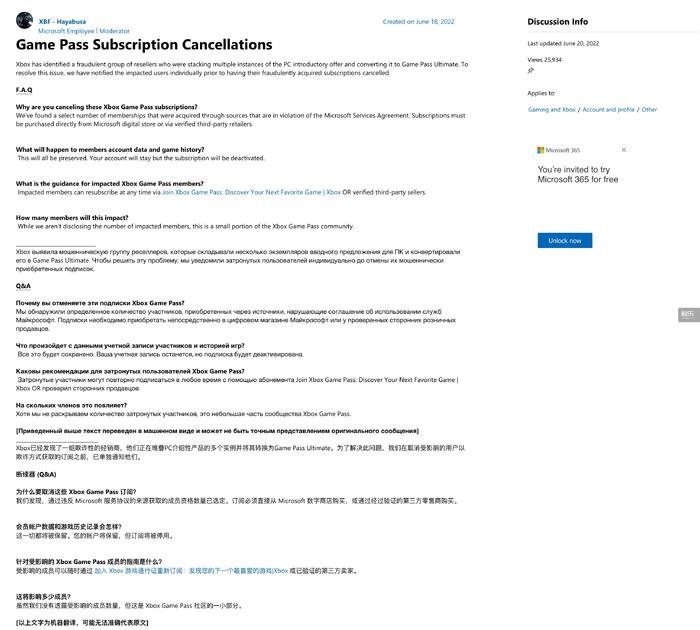Click the floating translate button at right edge
The image size is (700, 630).
point(687,314)
